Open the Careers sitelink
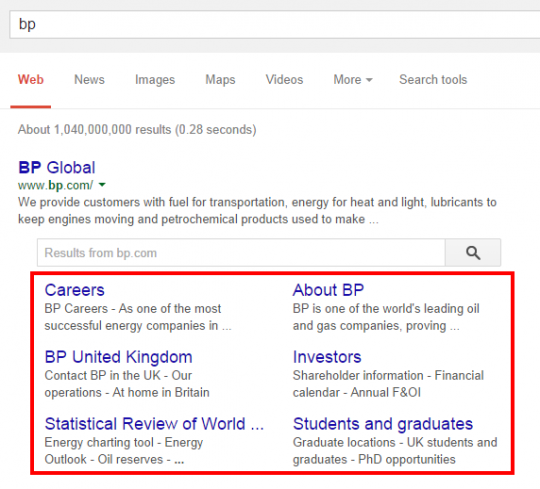 click(x=74, y=290)
